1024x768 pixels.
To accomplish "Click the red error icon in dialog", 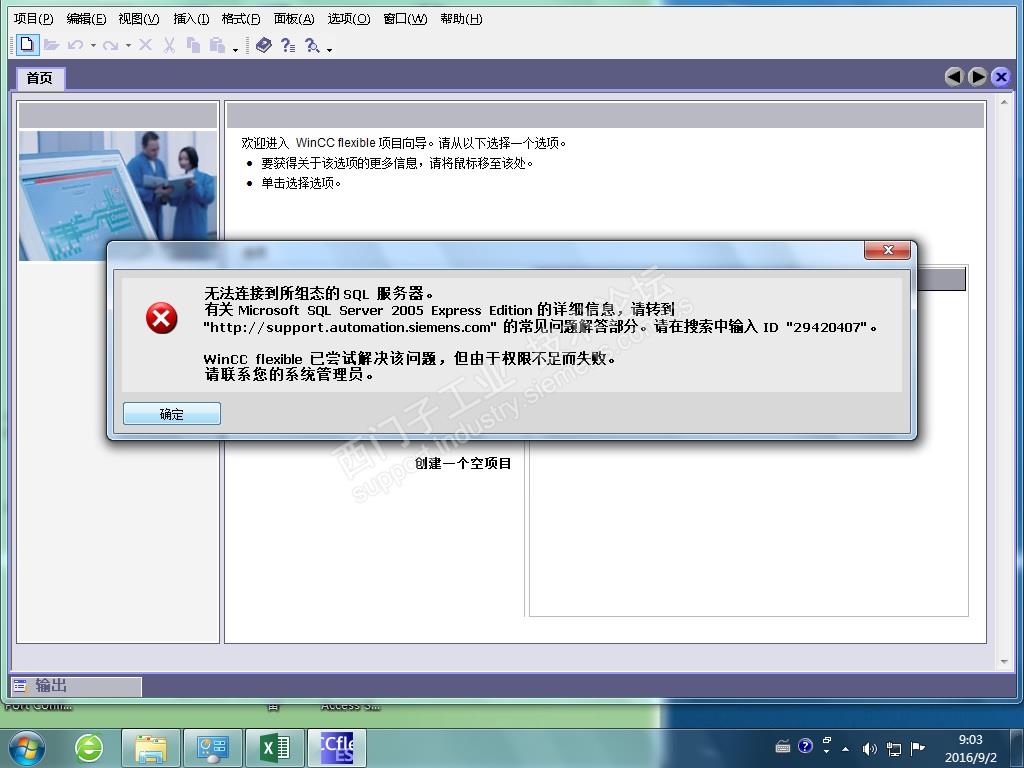I will (161, 318).
